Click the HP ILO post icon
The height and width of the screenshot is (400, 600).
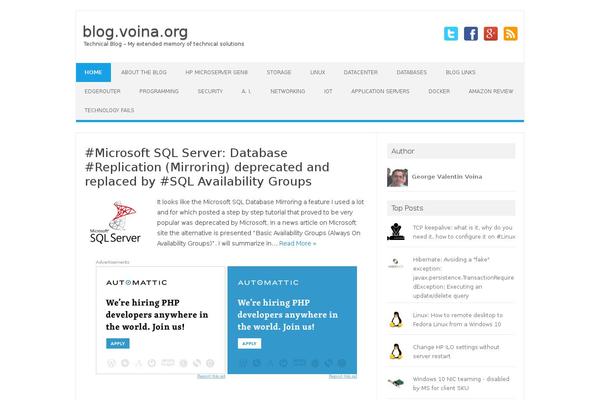point(396,351)
